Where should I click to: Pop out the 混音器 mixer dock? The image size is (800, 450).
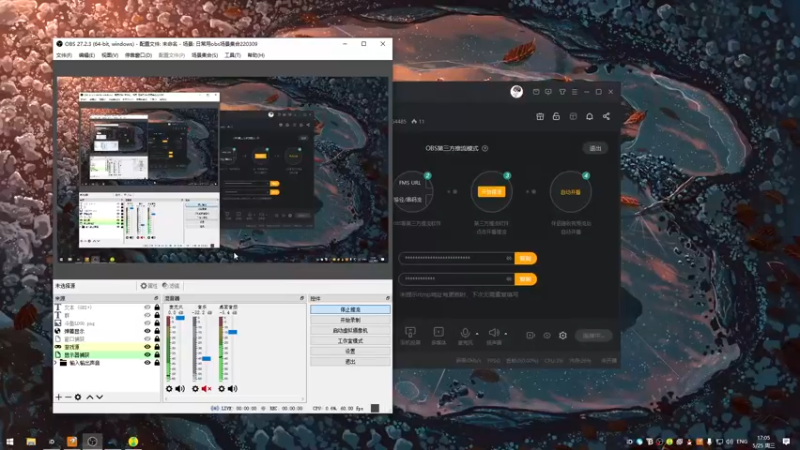click(x=302, y=298)
